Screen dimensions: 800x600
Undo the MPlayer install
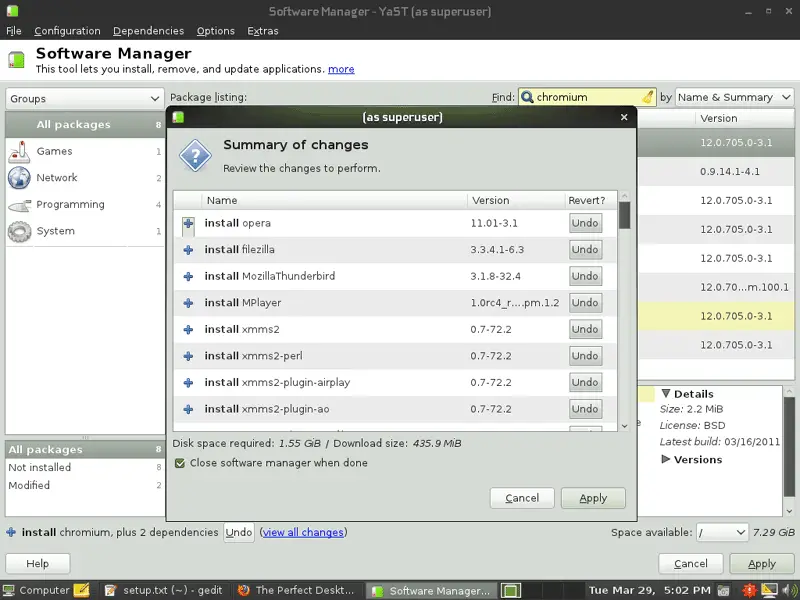point(585,303)
